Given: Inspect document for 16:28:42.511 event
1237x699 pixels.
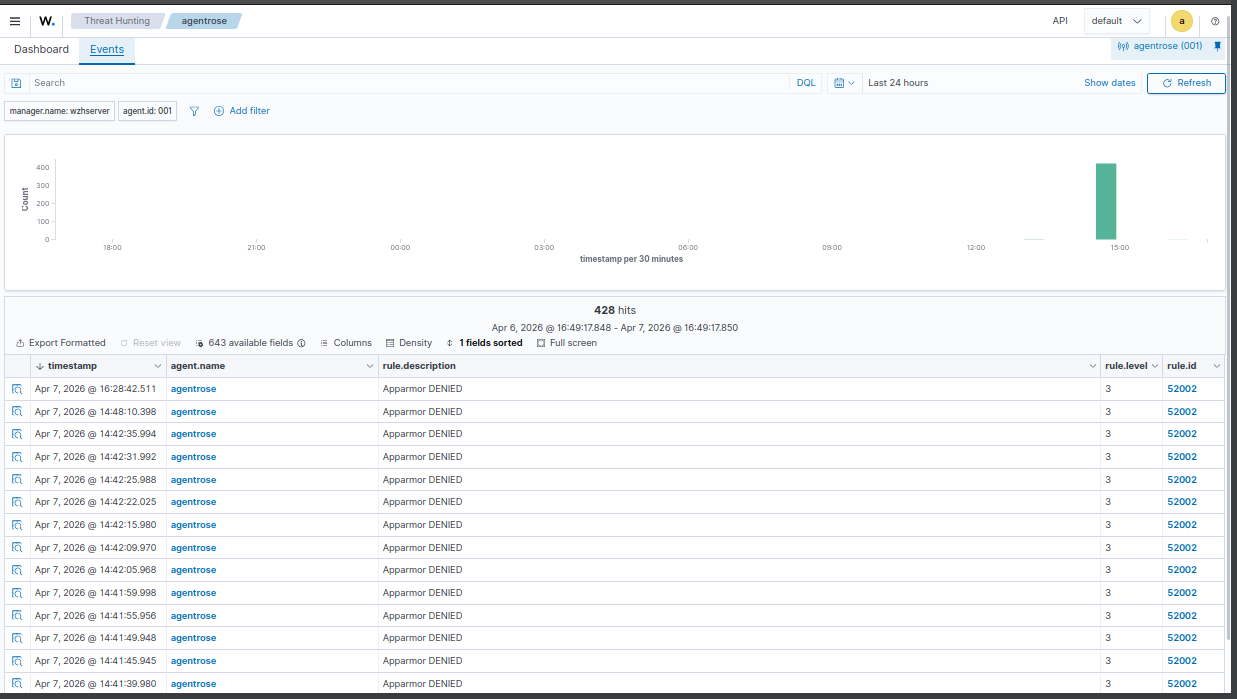Looking at the screenshot, I should [x=17, y=389].
